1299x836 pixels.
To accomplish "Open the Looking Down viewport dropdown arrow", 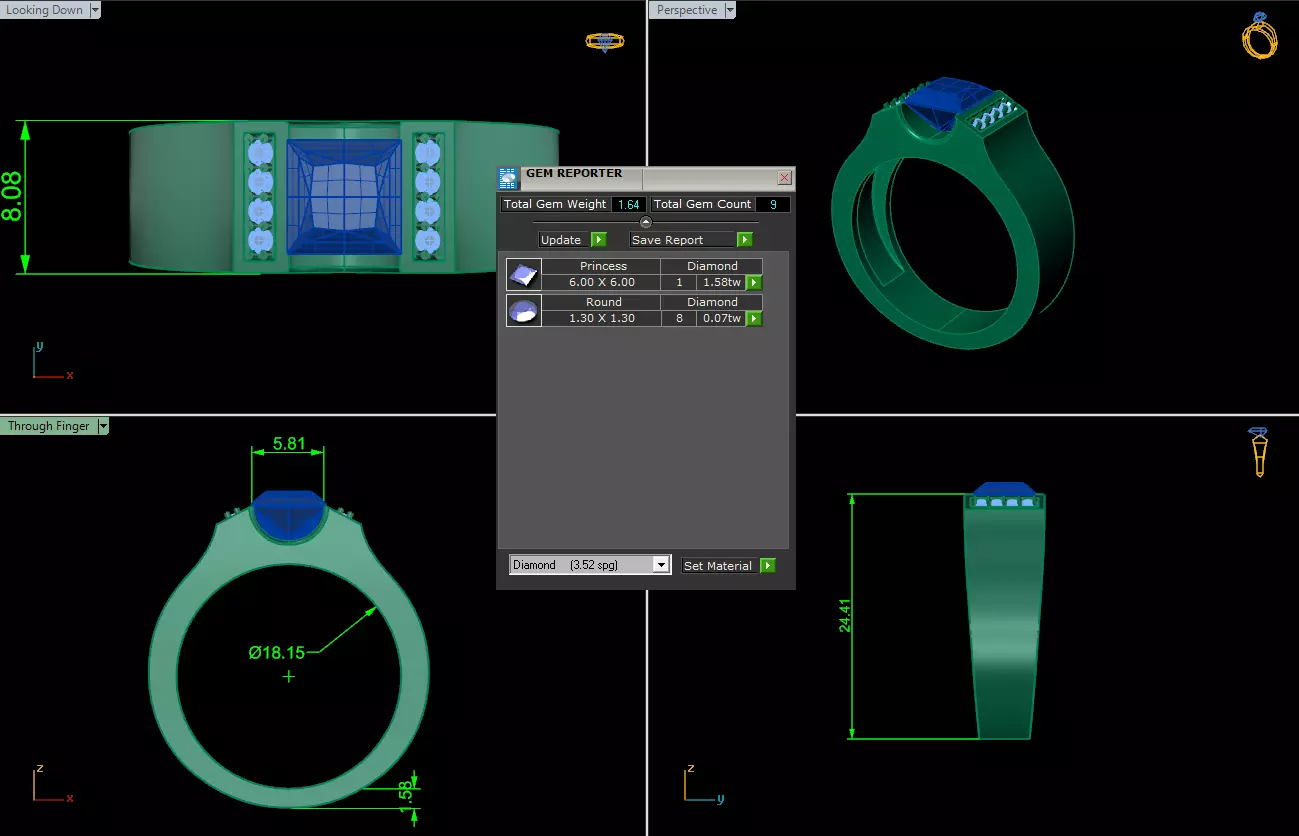I will click(95, 10).
